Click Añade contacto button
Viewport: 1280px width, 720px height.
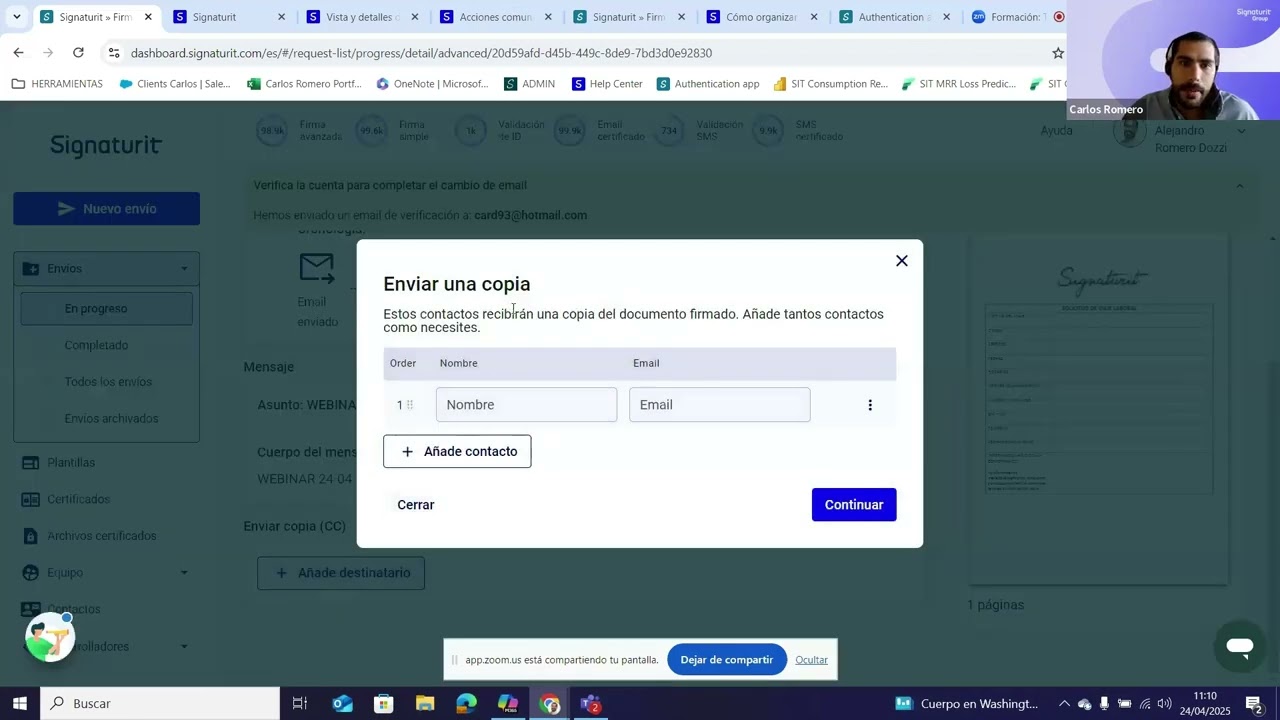click(x=457, y=451)
